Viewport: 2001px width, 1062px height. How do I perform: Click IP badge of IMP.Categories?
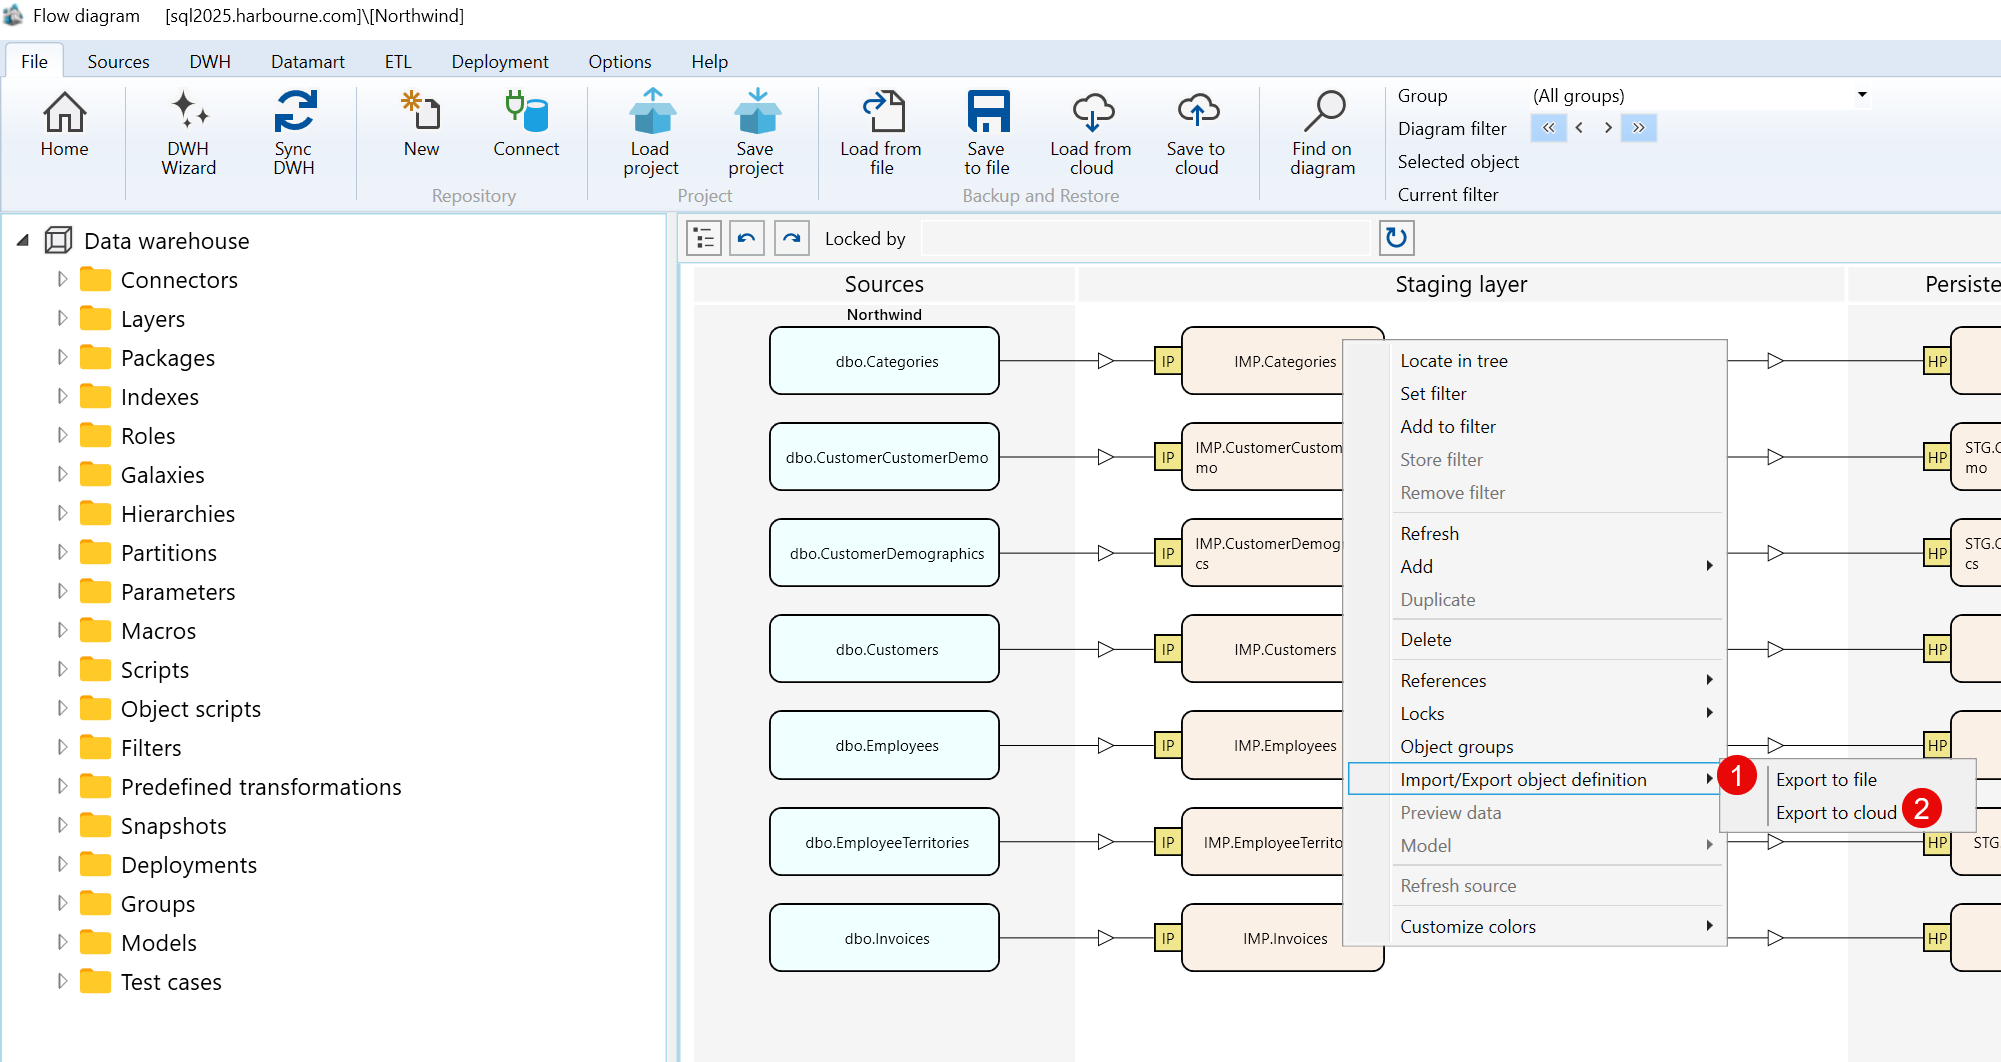[1167, 361]
